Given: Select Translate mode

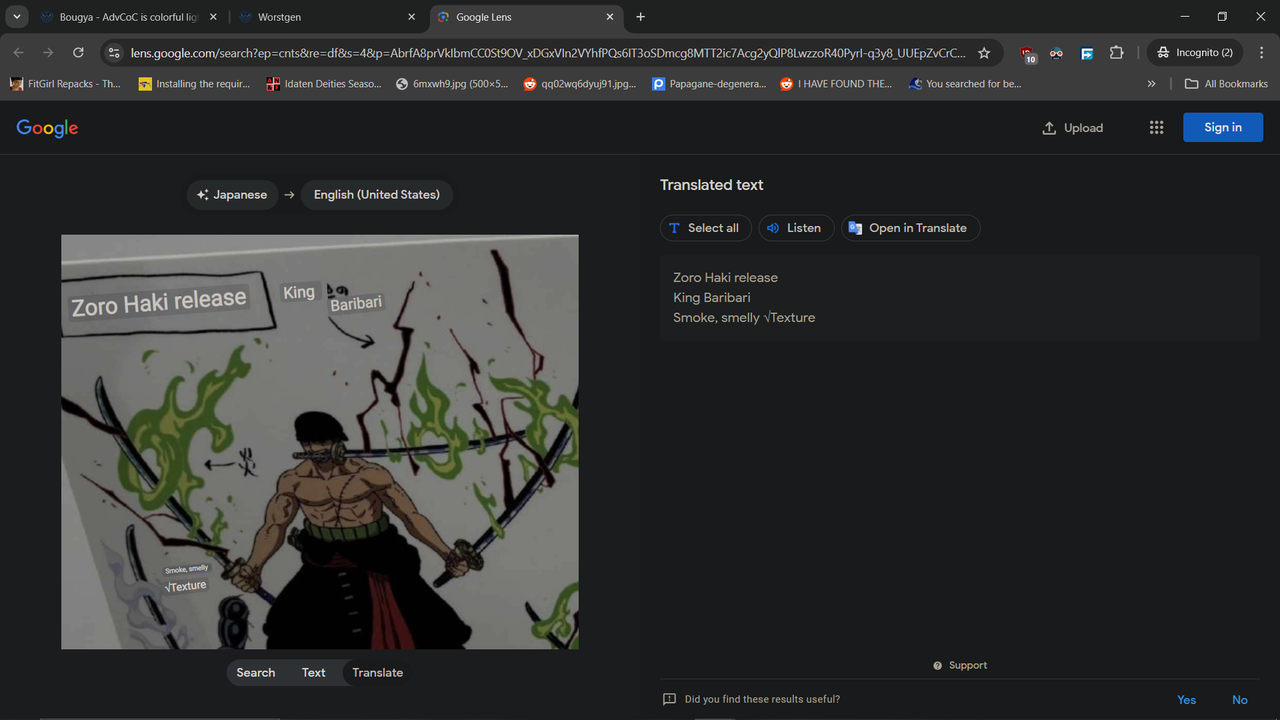Looking at the screenshot, I should pos(377,673).
